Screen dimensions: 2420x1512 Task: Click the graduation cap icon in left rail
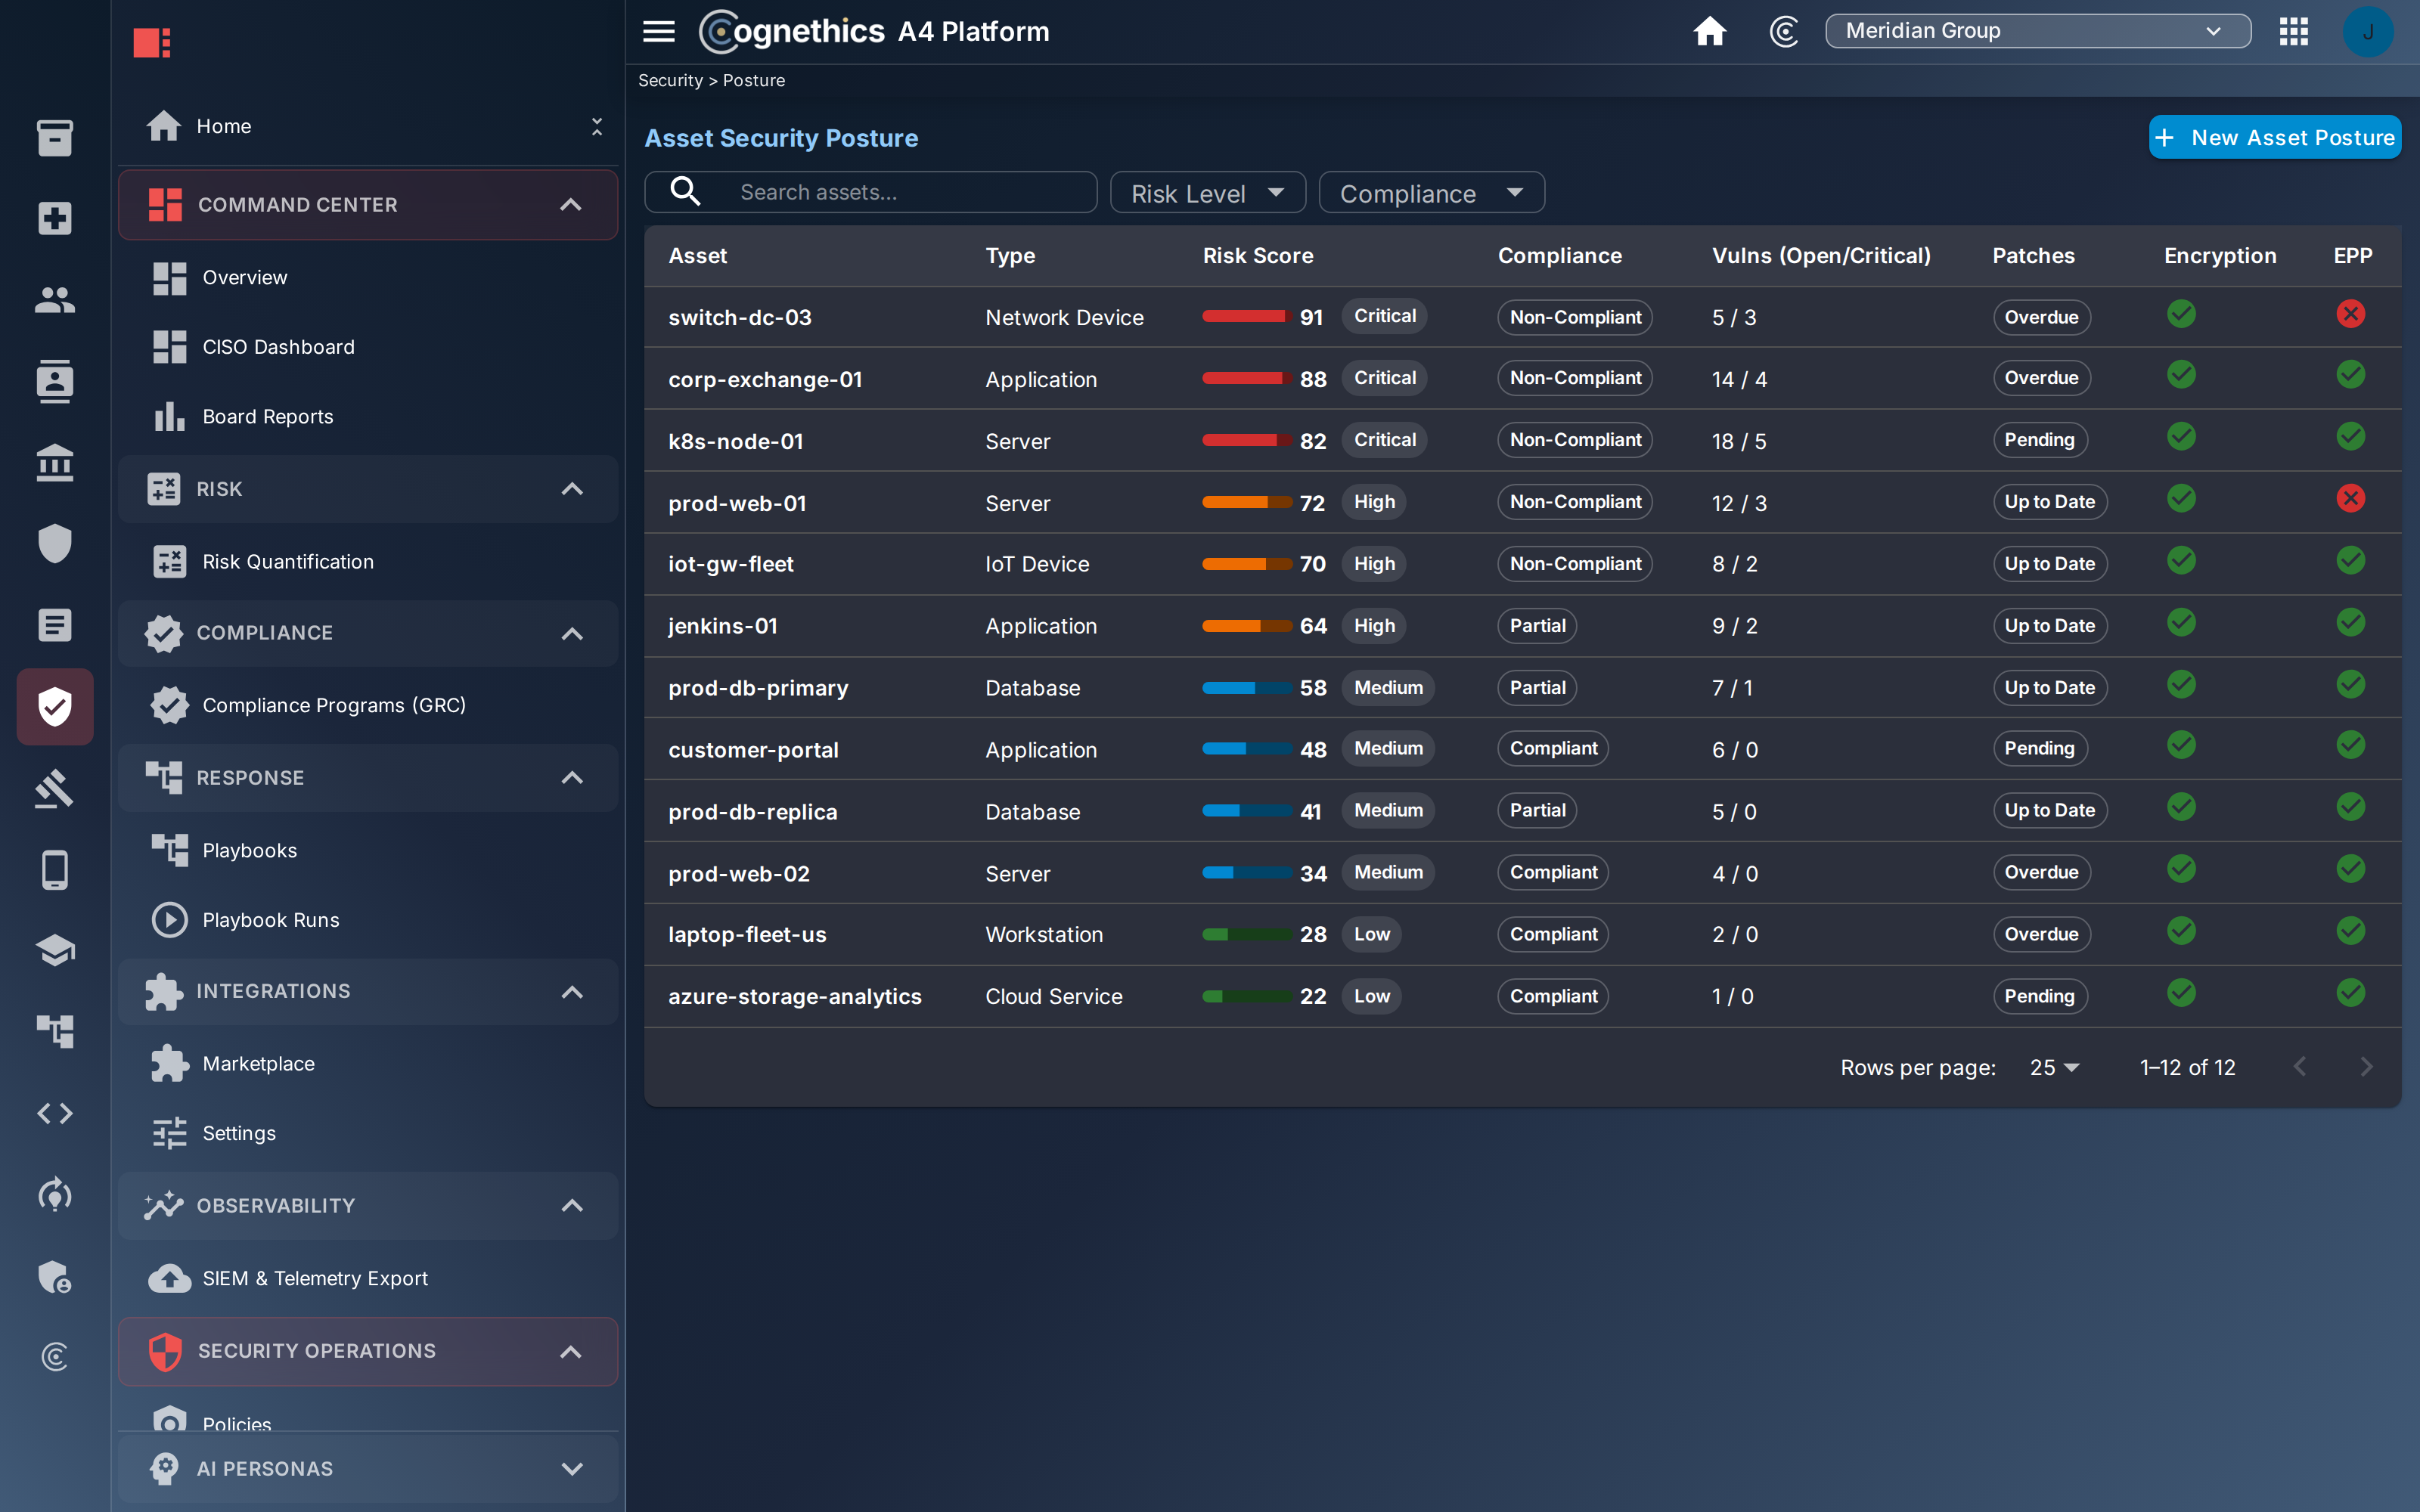point(55,950)
